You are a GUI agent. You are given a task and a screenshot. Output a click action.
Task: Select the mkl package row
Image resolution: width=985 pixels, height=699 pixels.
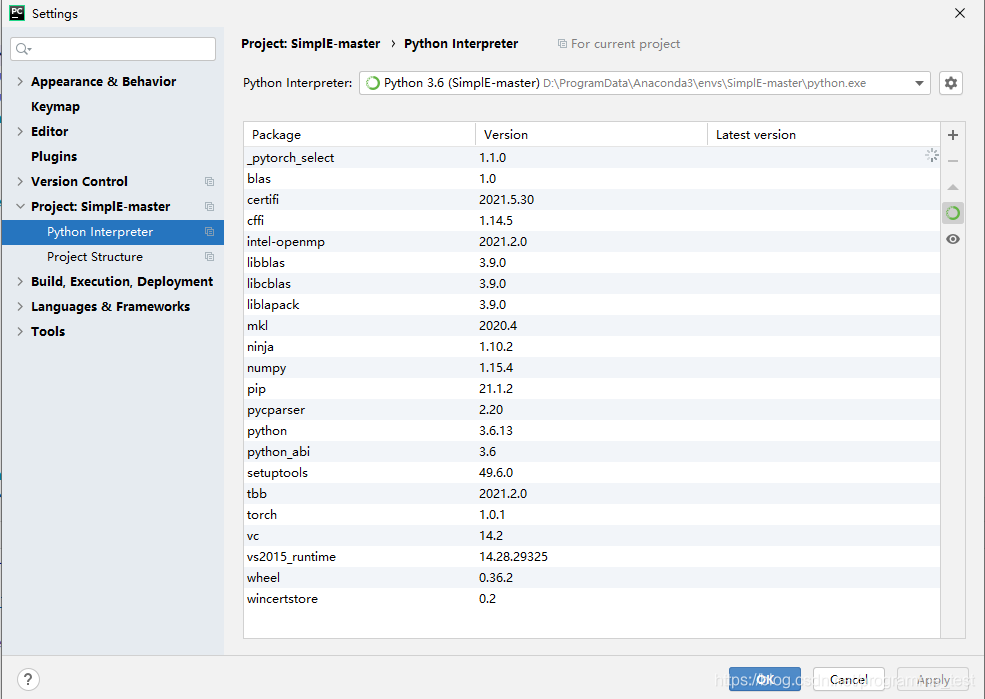592,325
